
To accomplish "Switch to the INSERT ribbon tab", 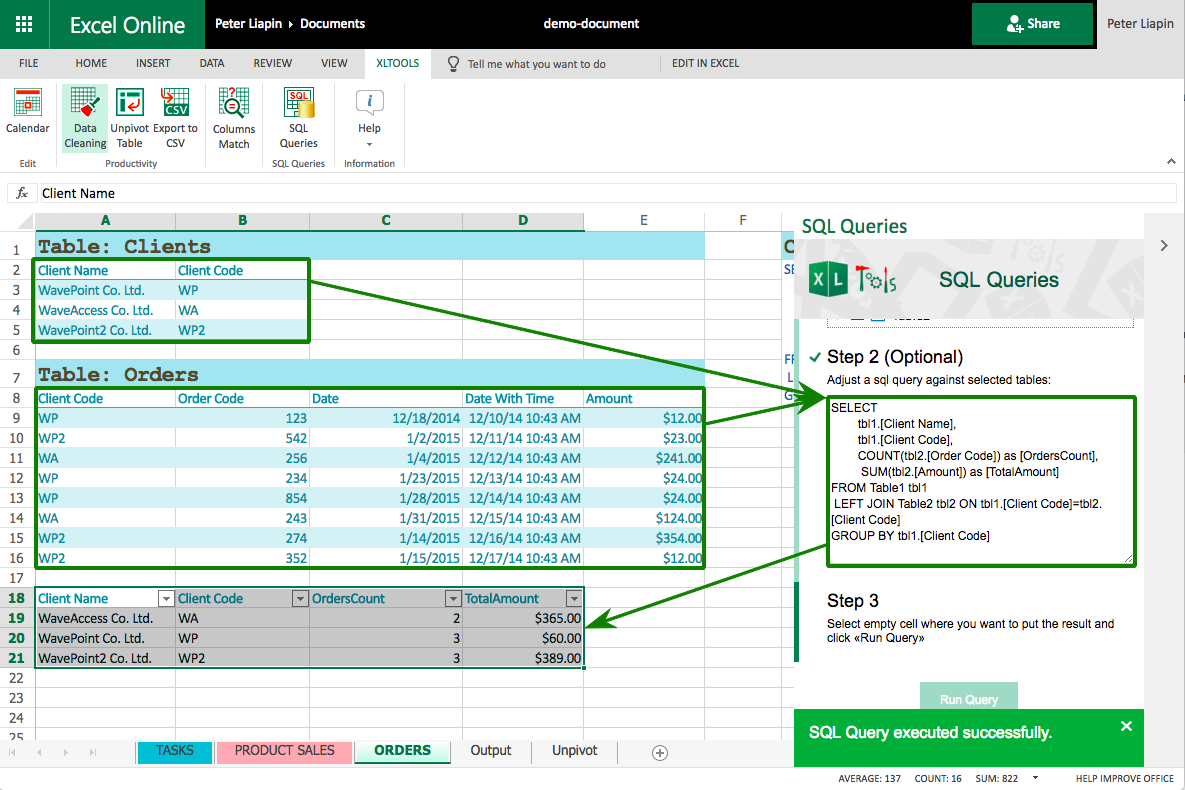I will (153, 64).
